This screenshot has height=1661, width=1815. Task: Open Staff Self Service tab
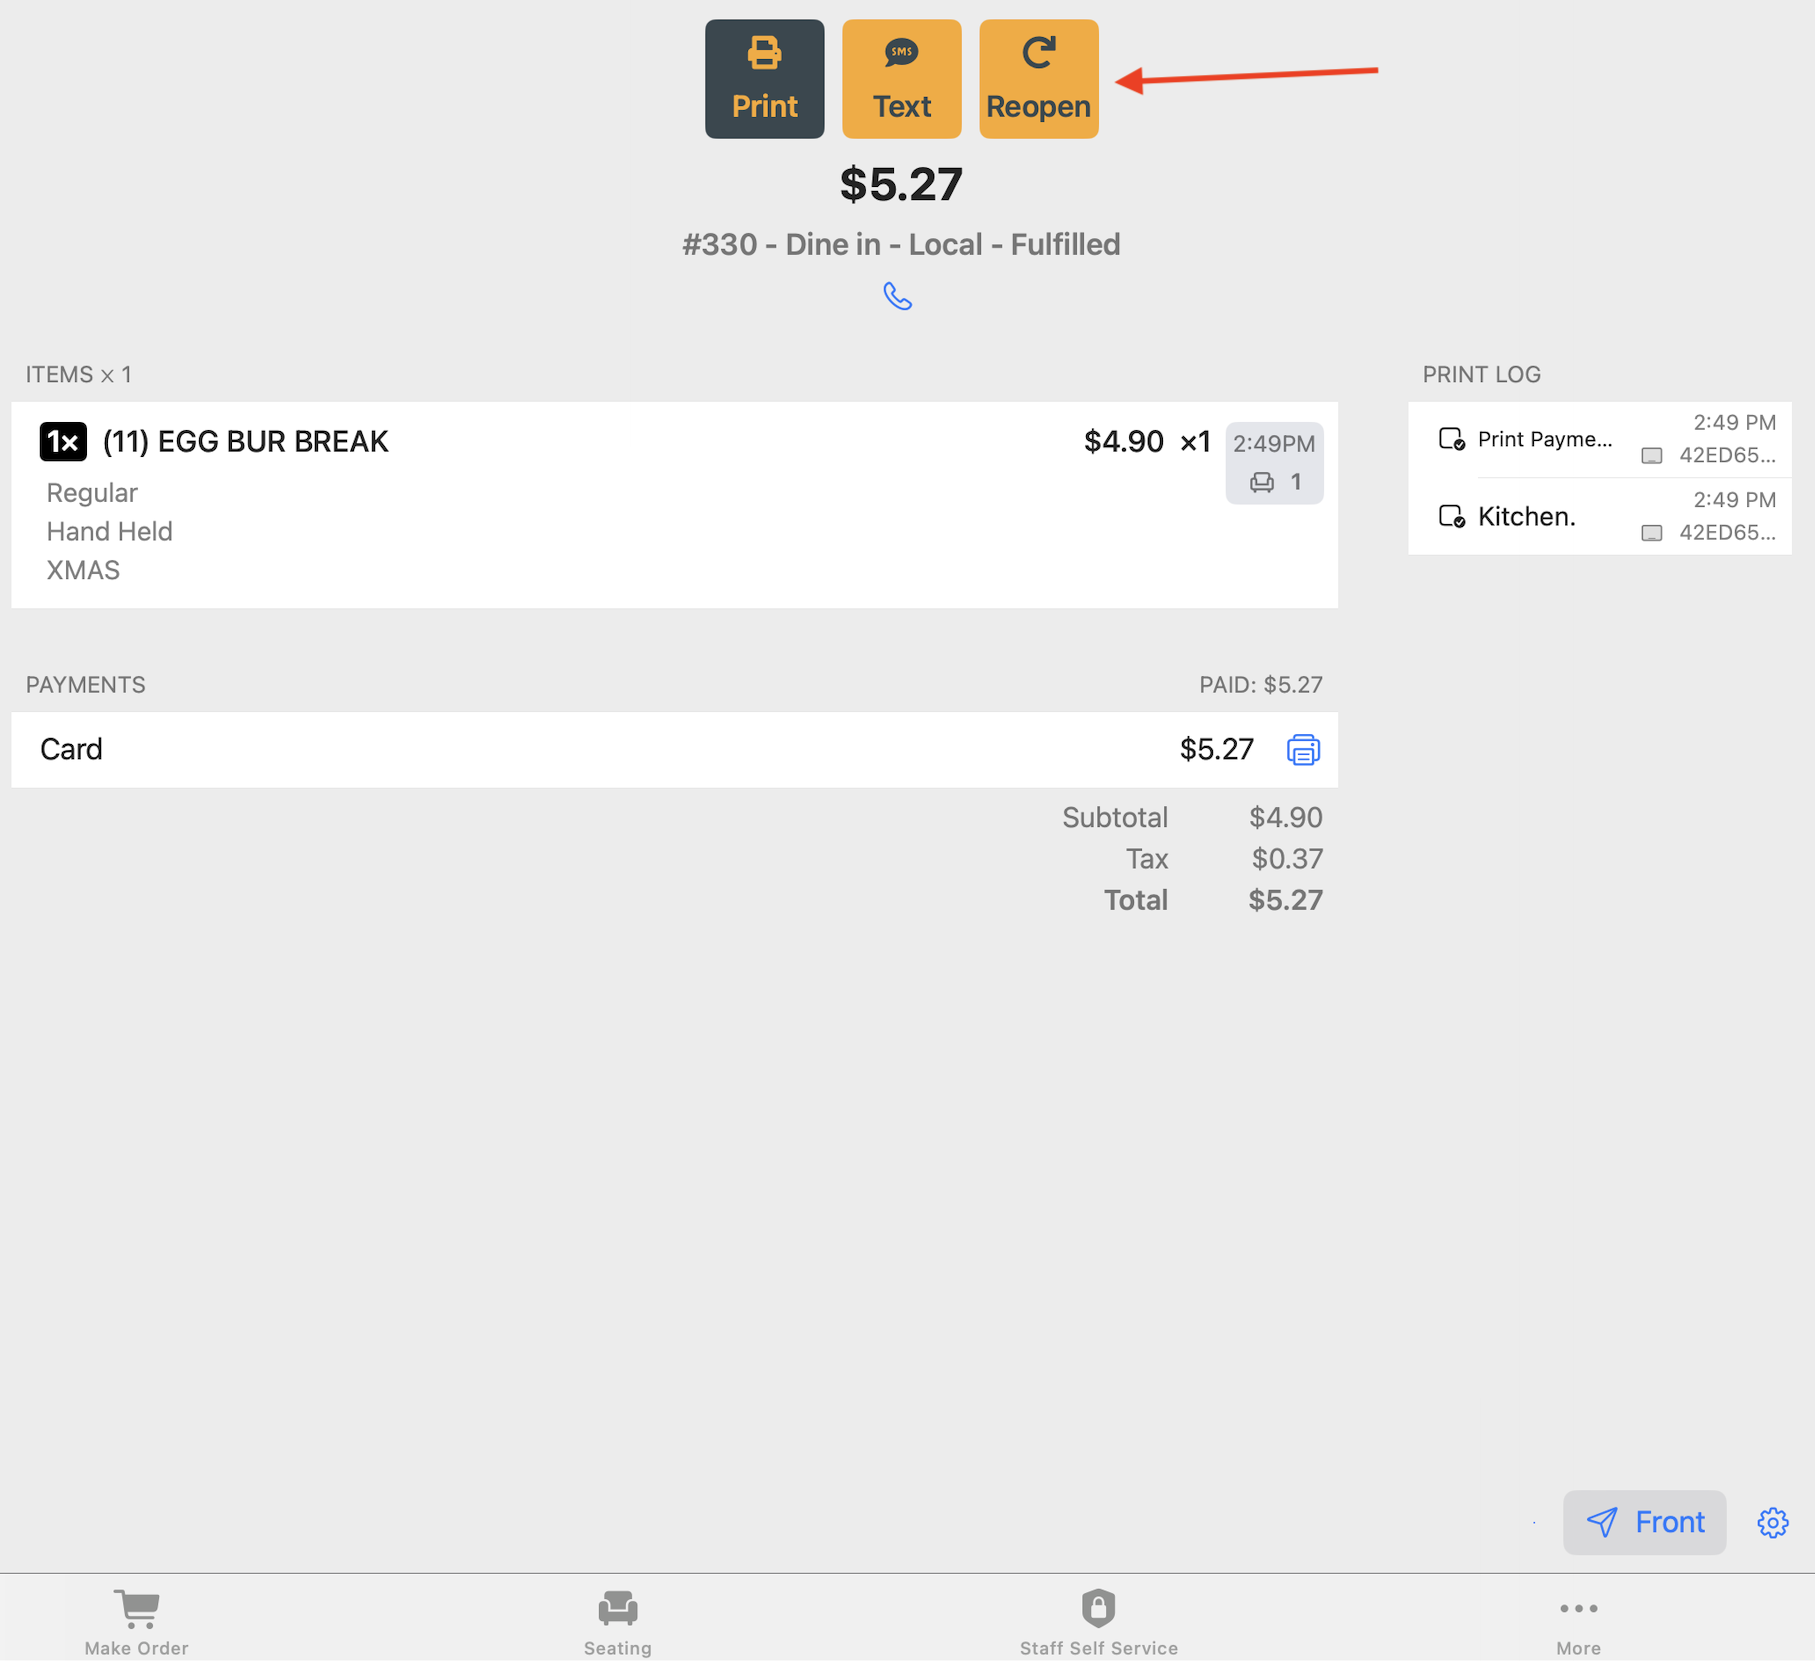1098,1621
